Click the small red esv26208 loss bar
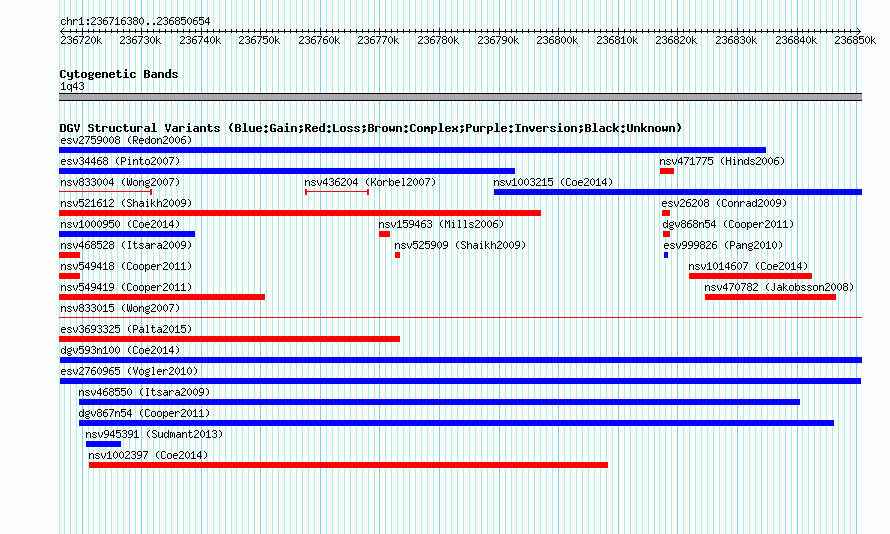The height and width of the screenshot is (534, 890). click(666, 213)
